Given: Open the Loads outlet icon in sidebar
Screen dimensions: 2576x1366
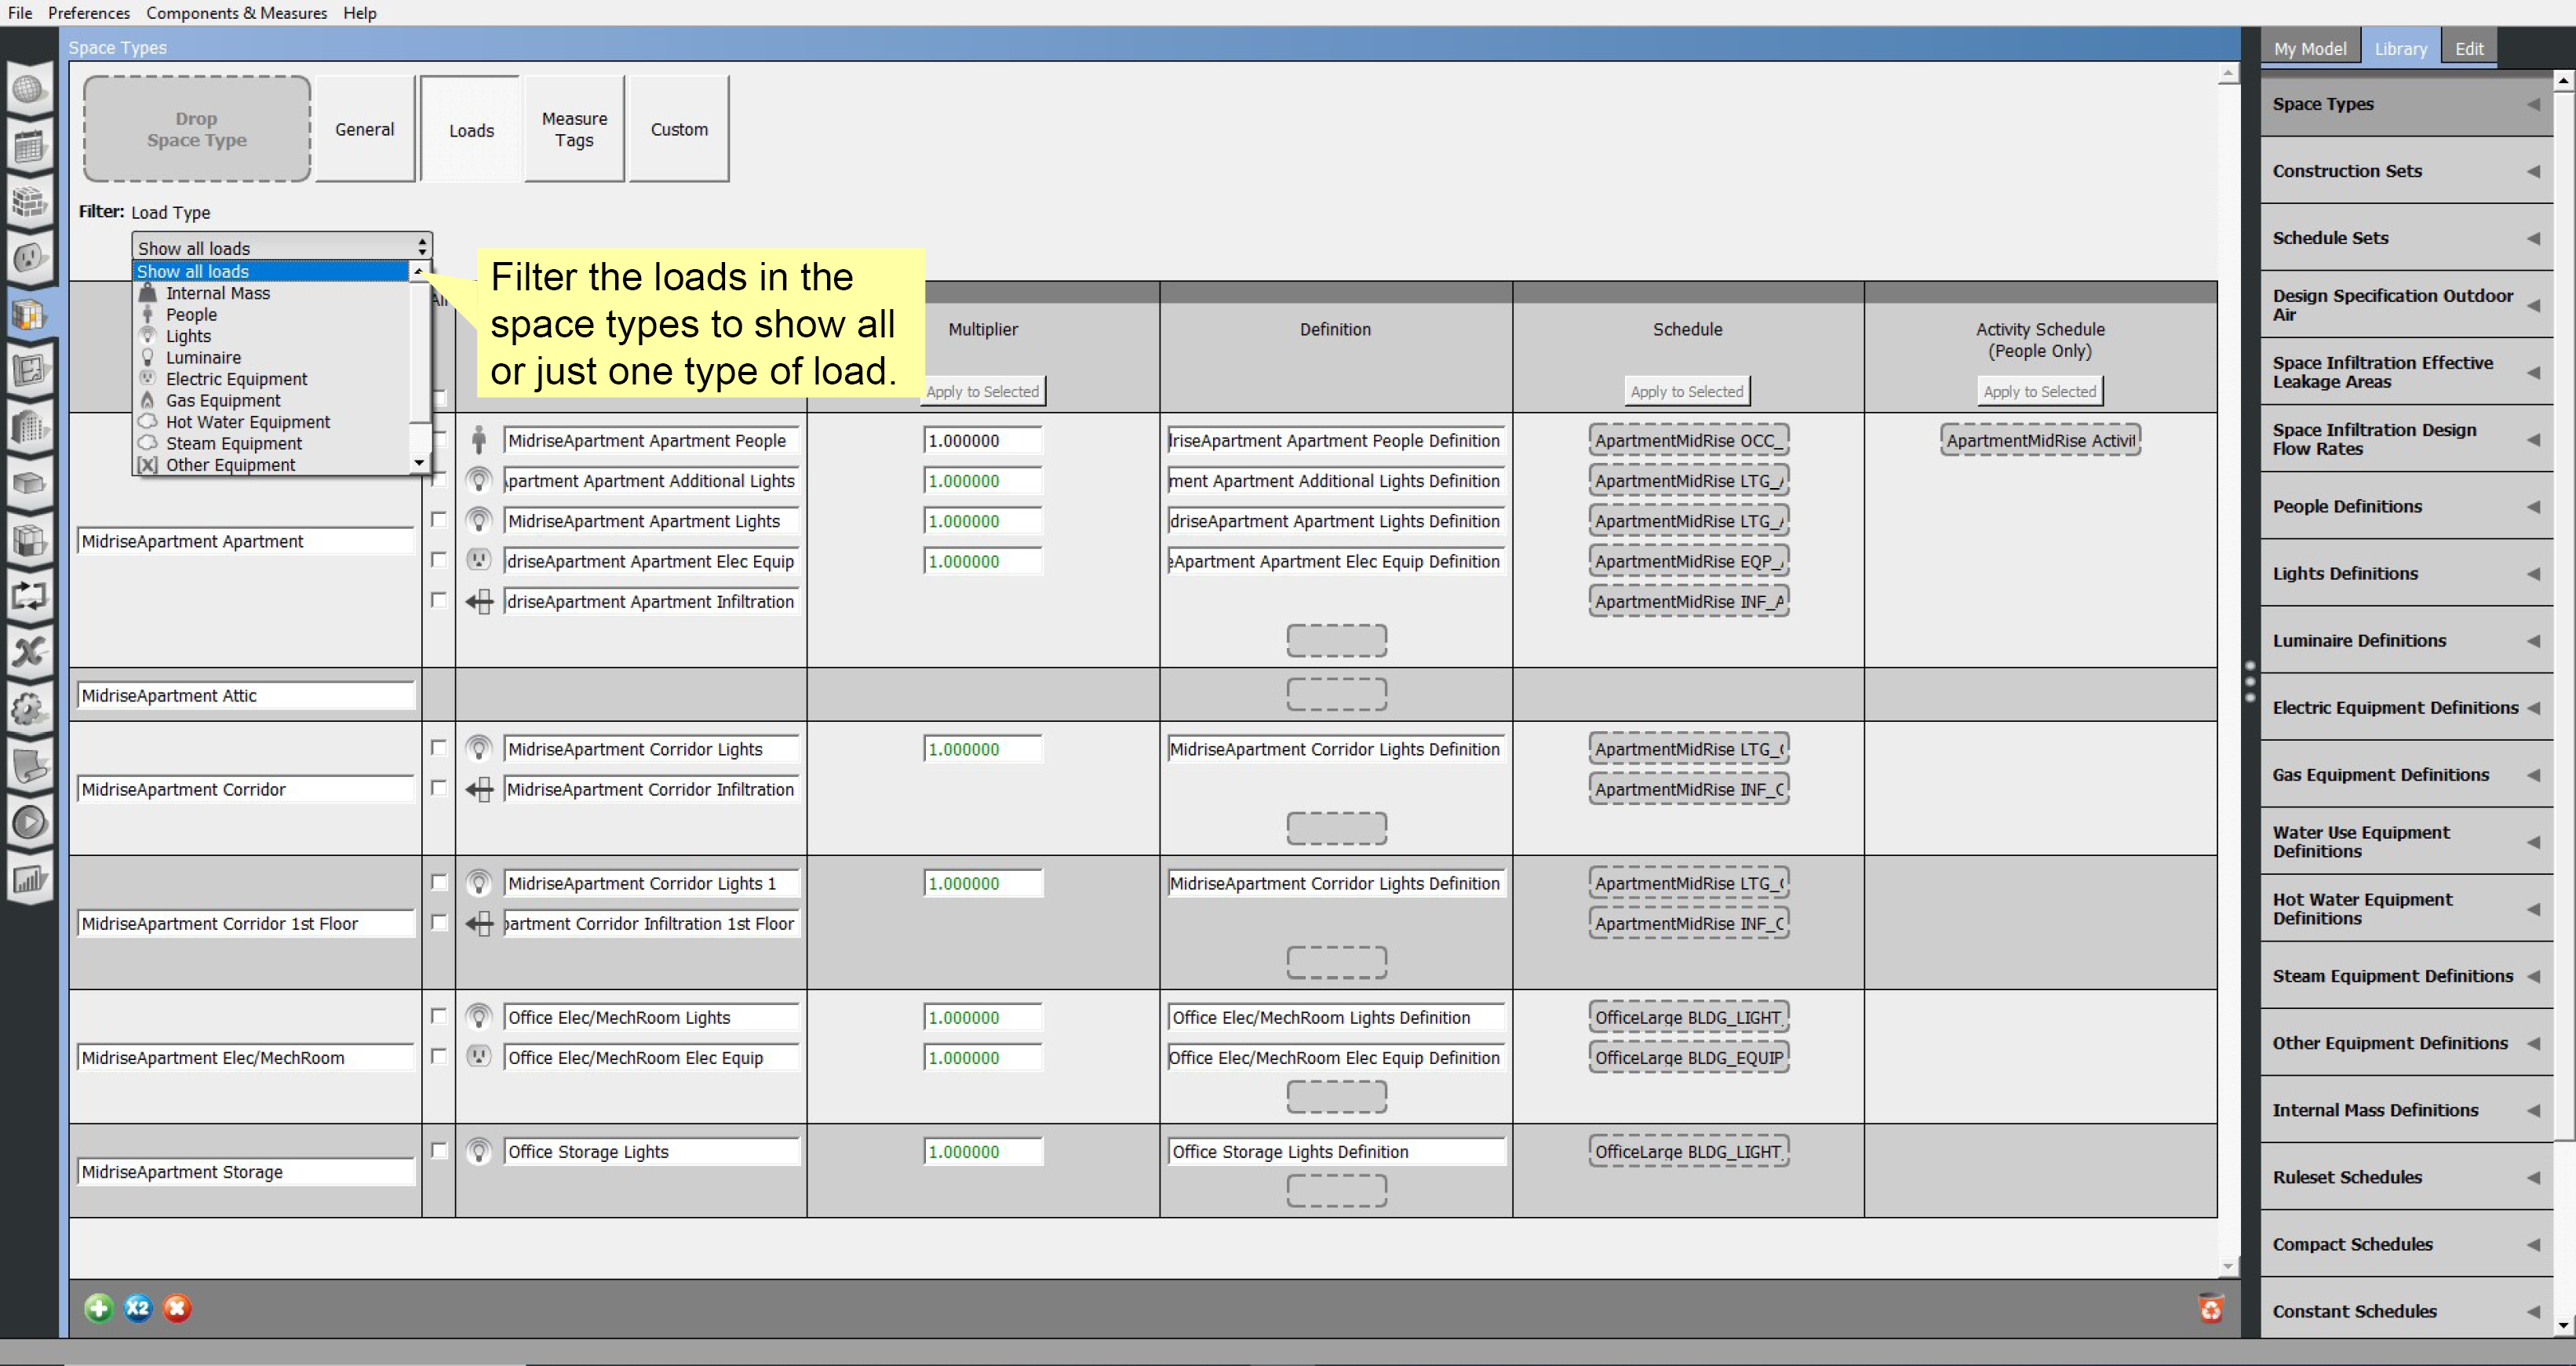Looking at the screenshot, I should click(29, 259).
